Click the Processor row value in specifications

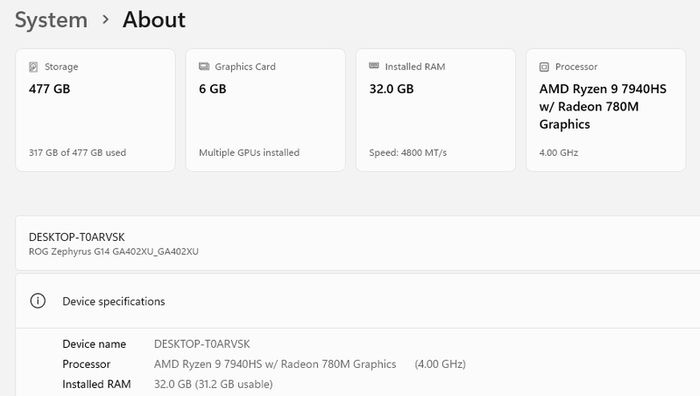(x=310, y=364)
